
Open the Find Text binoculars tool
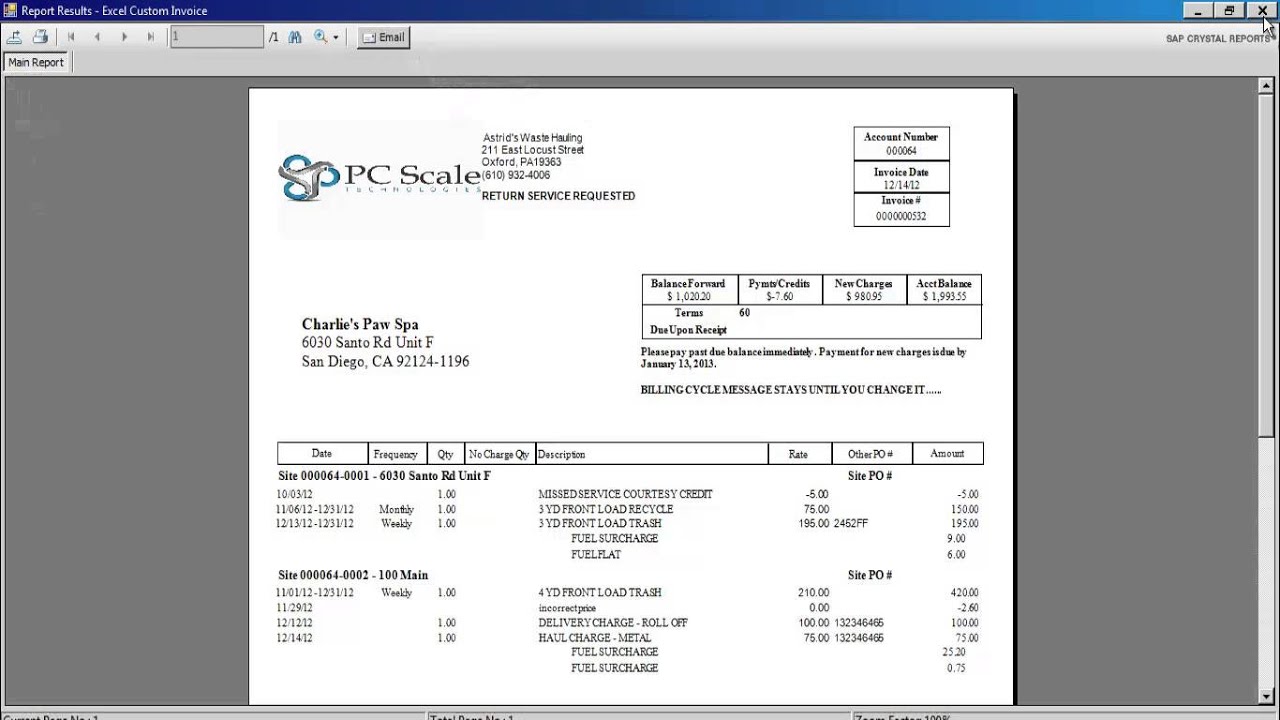coord(295,37)
